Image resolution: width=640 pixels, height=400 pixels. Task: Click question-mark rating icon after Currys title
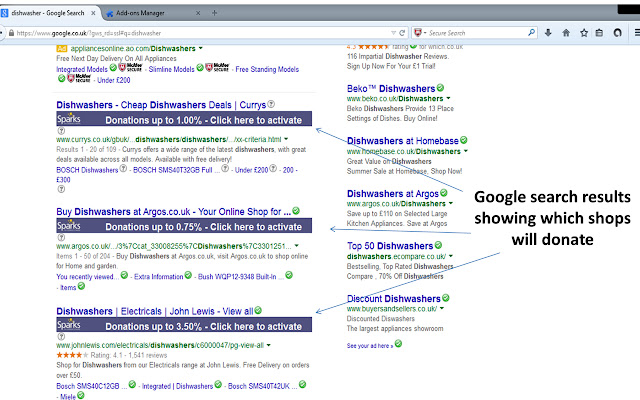(271, 104)
